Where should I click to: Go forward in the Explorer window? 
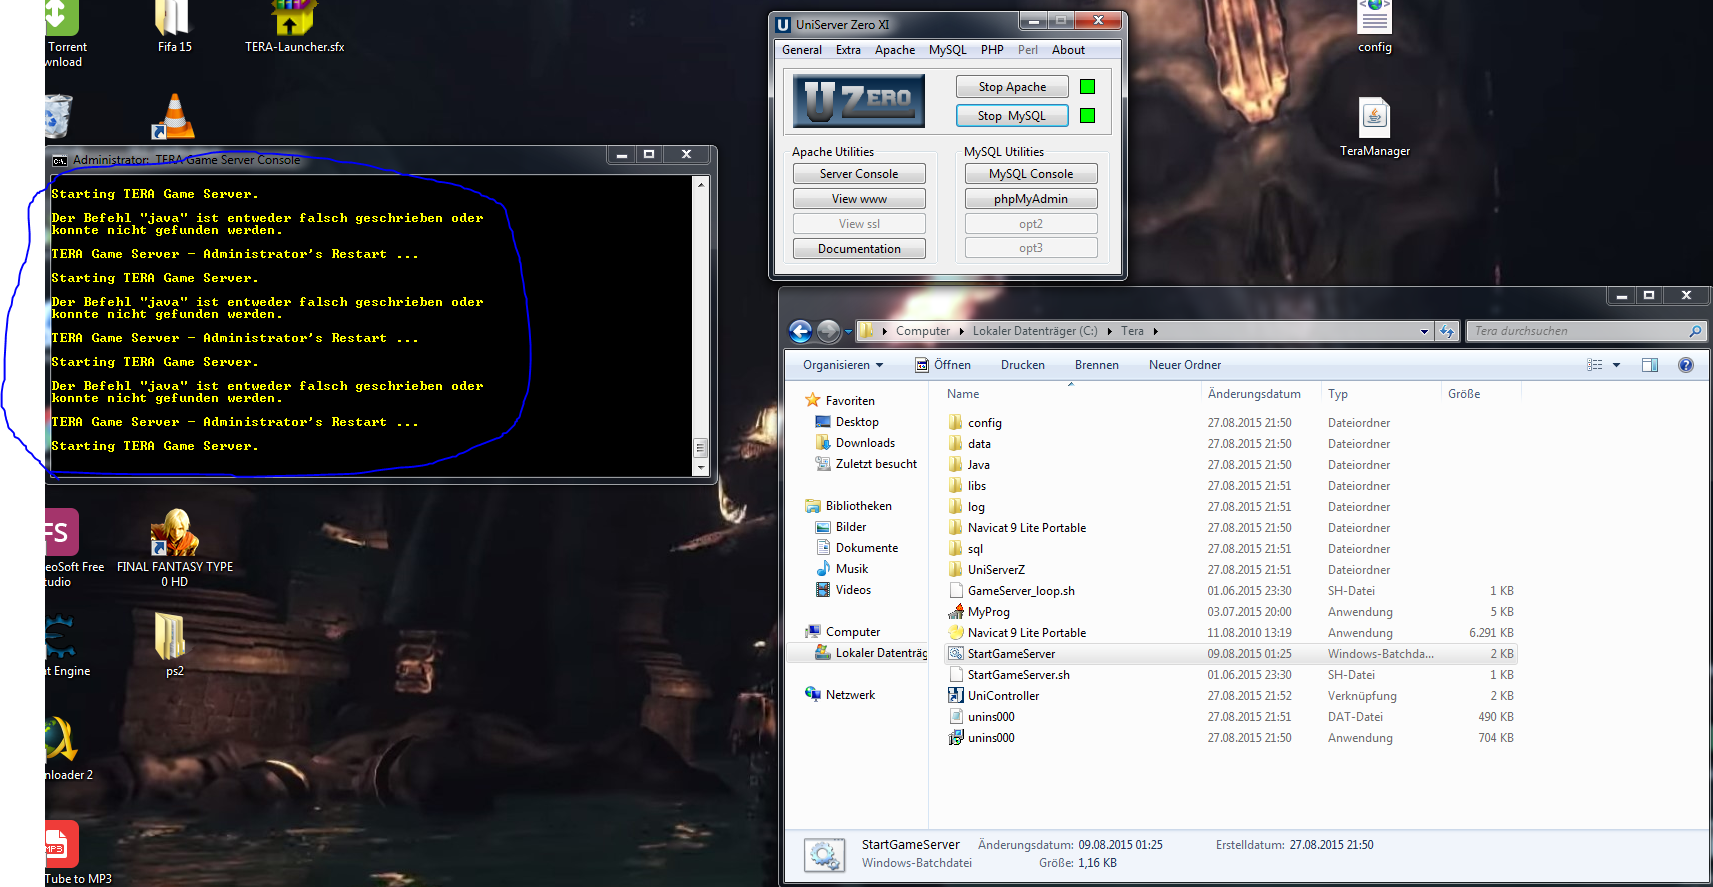point(828,331)
